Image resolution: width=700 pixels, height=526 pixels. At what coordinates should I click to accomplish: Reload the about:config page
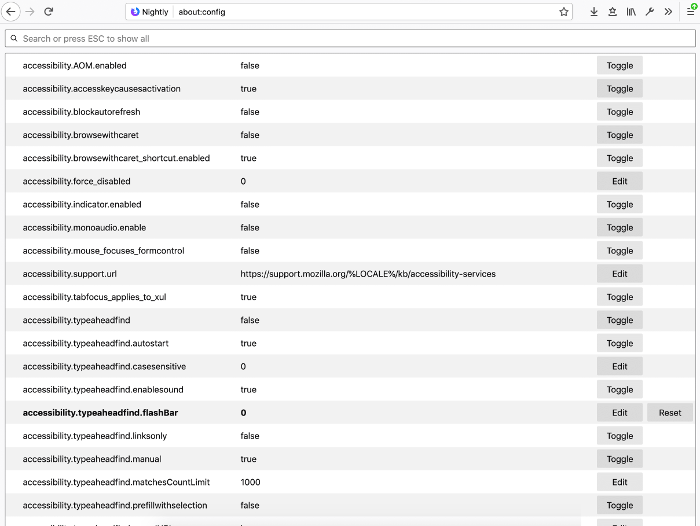click(x=48, y=11)
